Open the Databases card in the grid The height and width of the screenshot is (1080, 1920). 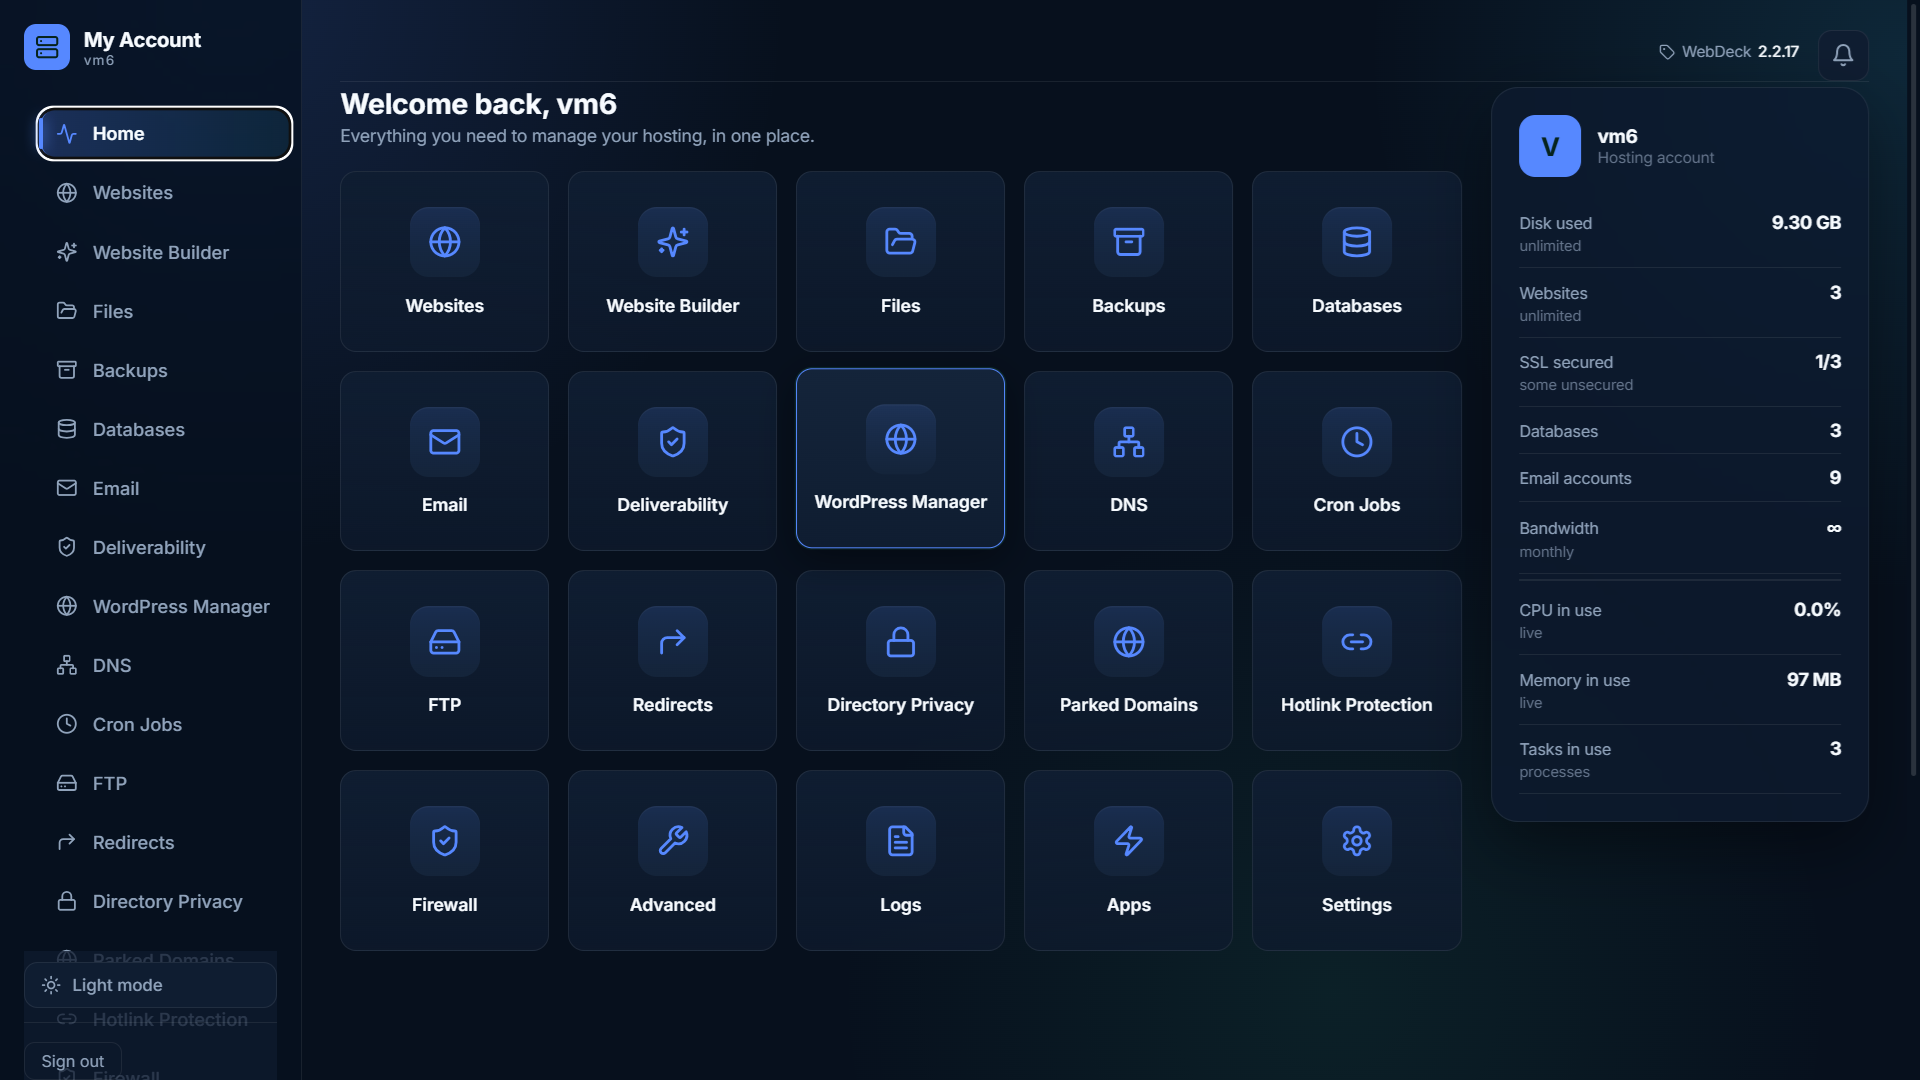click(x=1356, y=261)
